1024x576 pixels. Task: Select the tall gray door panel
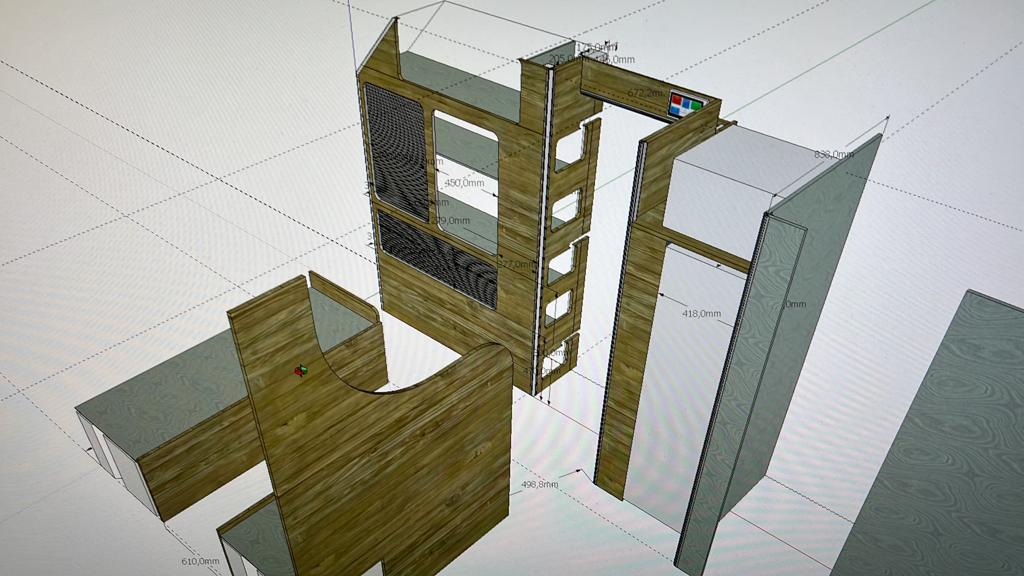coord(780,350)
